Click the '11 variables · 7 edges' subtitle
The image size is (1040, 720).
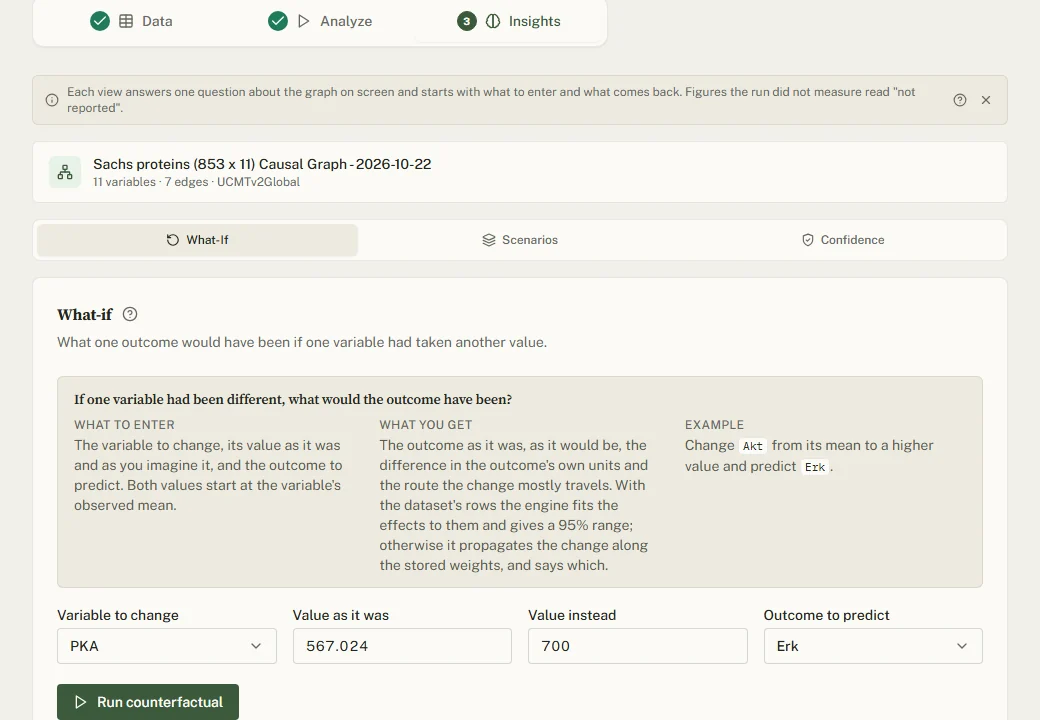(196, 182)
